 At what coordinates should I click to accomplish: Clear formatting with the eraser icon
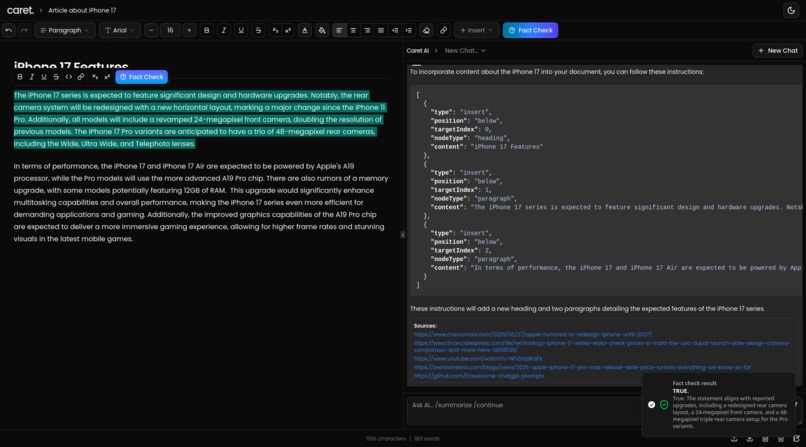coord(426,30)
